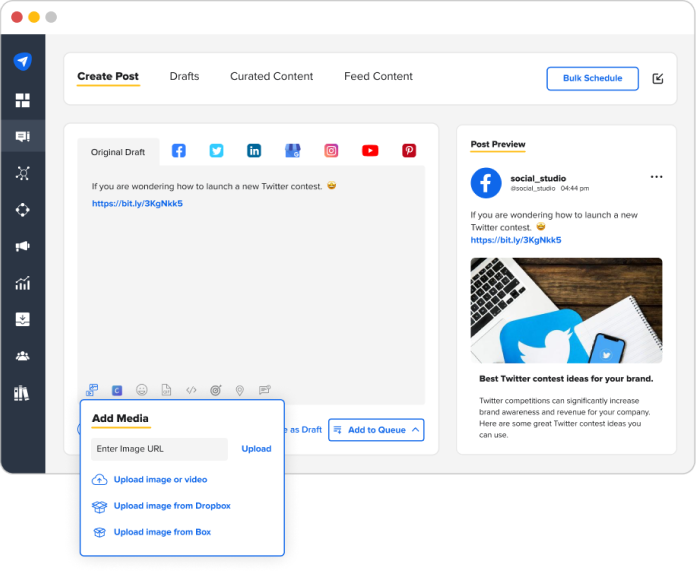Select the Instagram channel icon

tap(331, 150)
